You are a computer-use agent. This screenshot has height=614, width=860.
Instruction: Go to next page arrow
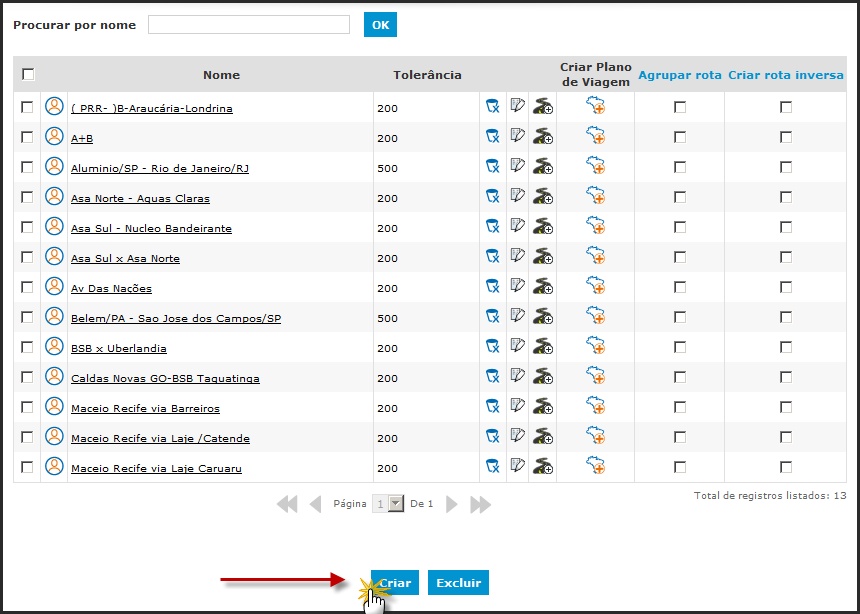[451, 504]
